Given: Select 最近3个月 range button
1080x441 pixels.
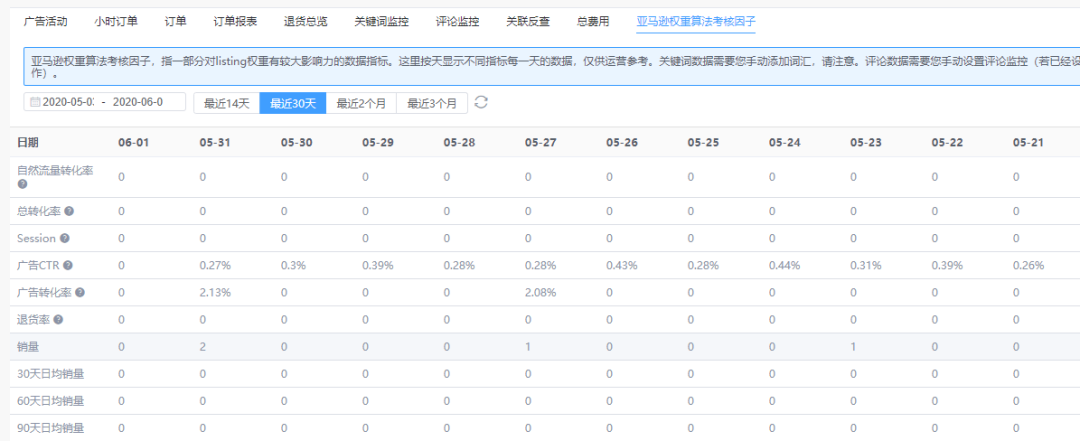Looking at the screenshot, I should tap(432, 103).
